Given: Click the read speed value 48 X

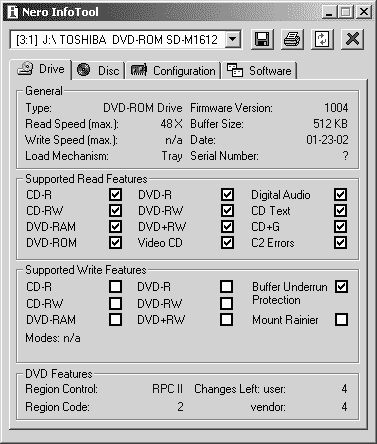Looking at the screenshot, I should point(171,124).
